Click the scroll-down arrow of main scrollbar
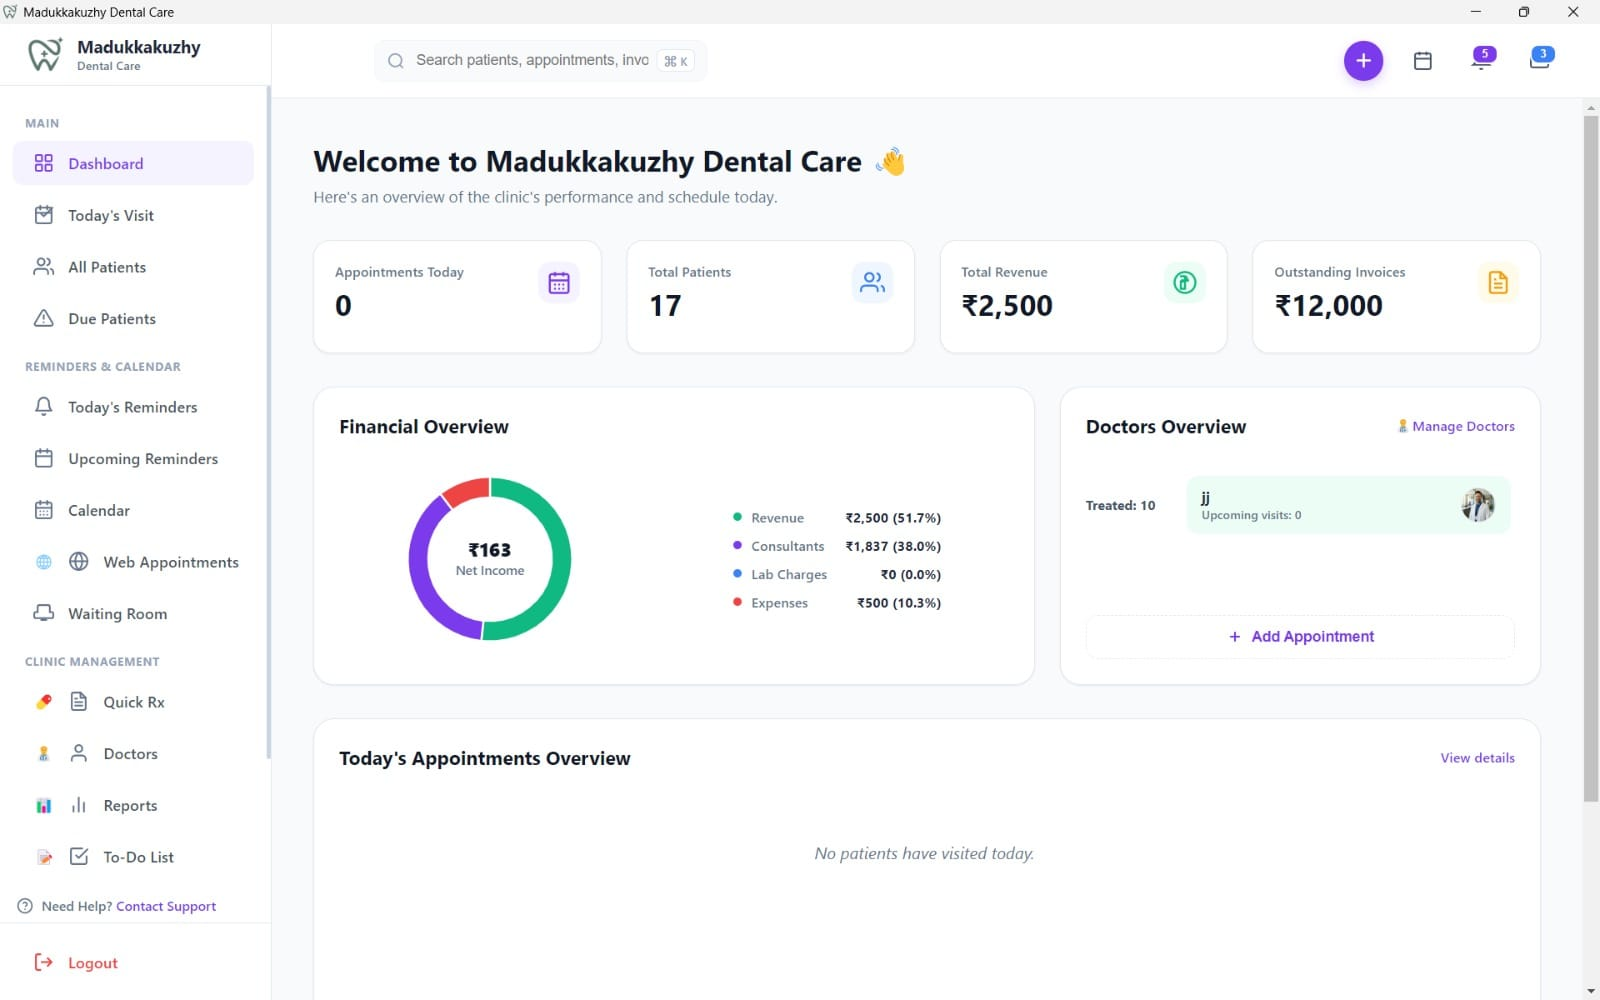This screenshot has height=1000, width=1600. [1591, 991]
